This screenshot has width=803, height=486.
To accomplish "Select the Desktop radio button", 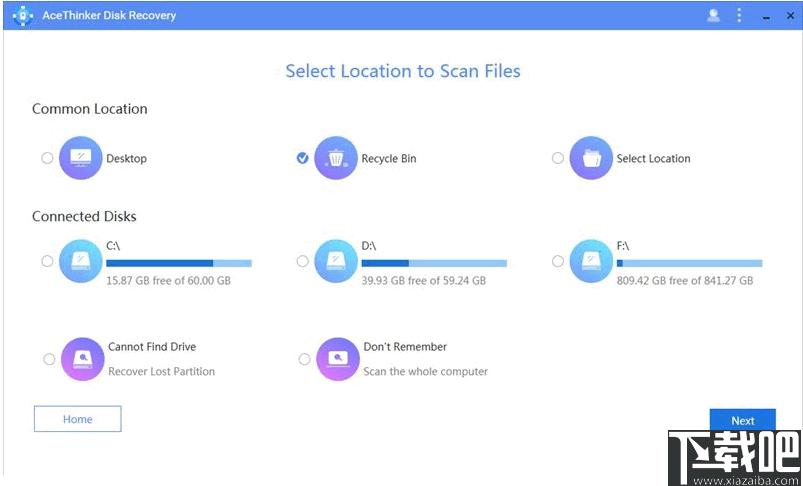I will pos(47,158).
